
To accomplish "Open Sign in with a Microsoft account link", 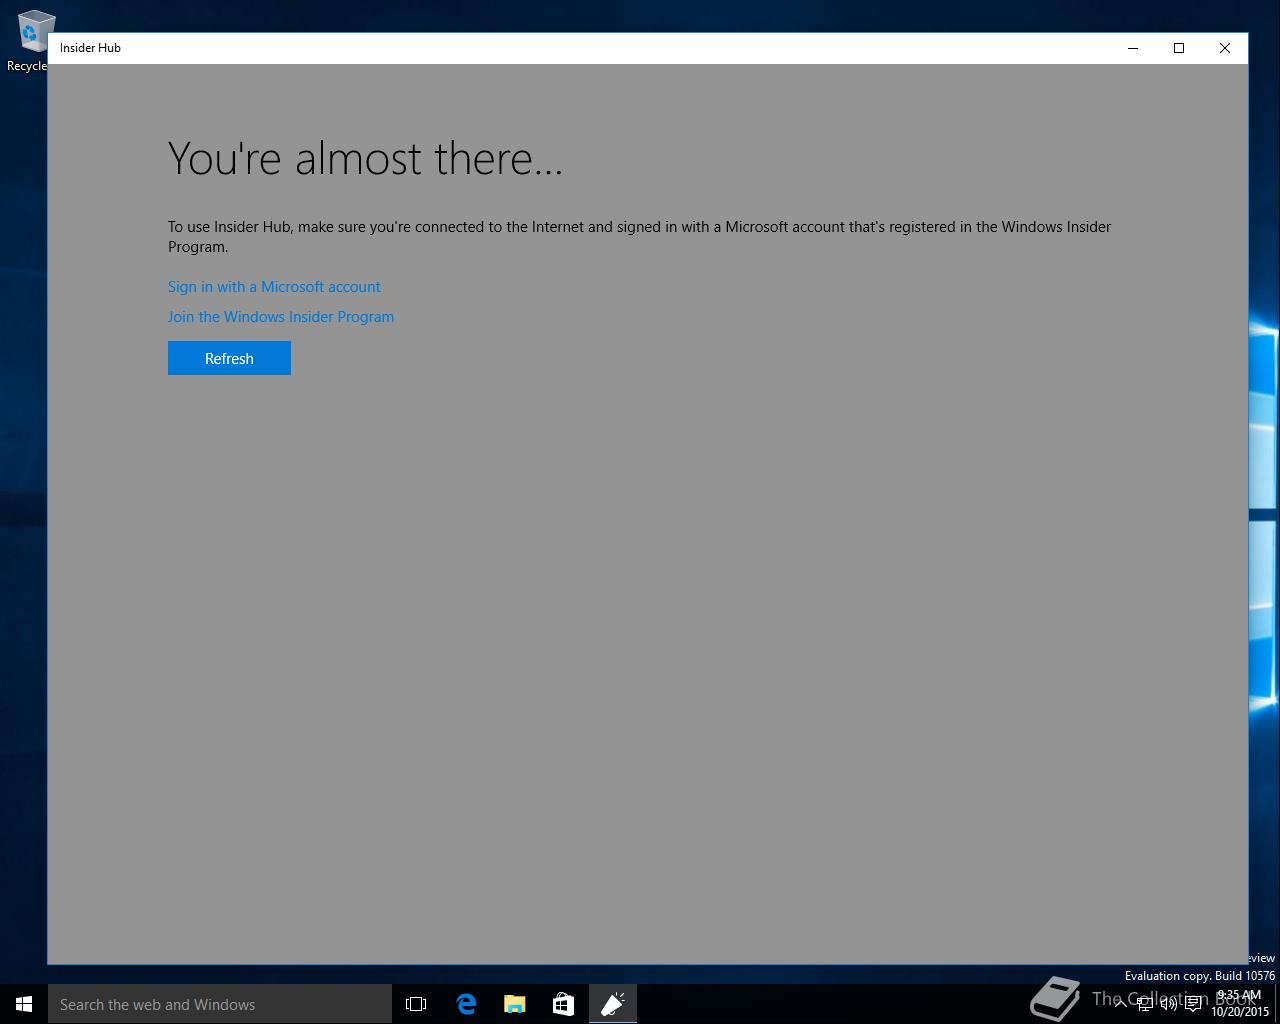I will pos(274,287).
